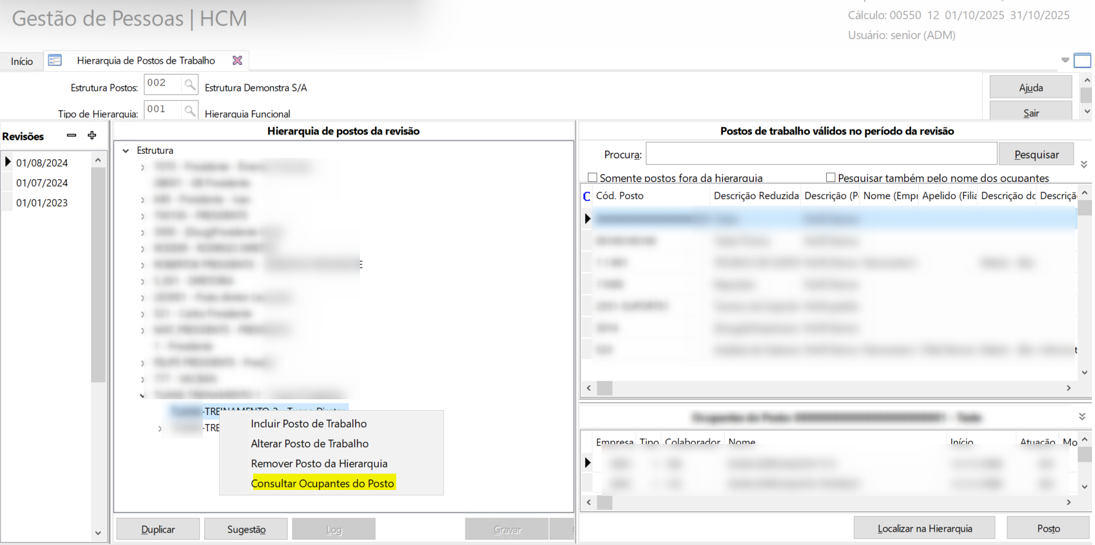This screenshot has width=1095, height=545.
Task: Click the form icon beside the Início tab
Action: [55, 61]
